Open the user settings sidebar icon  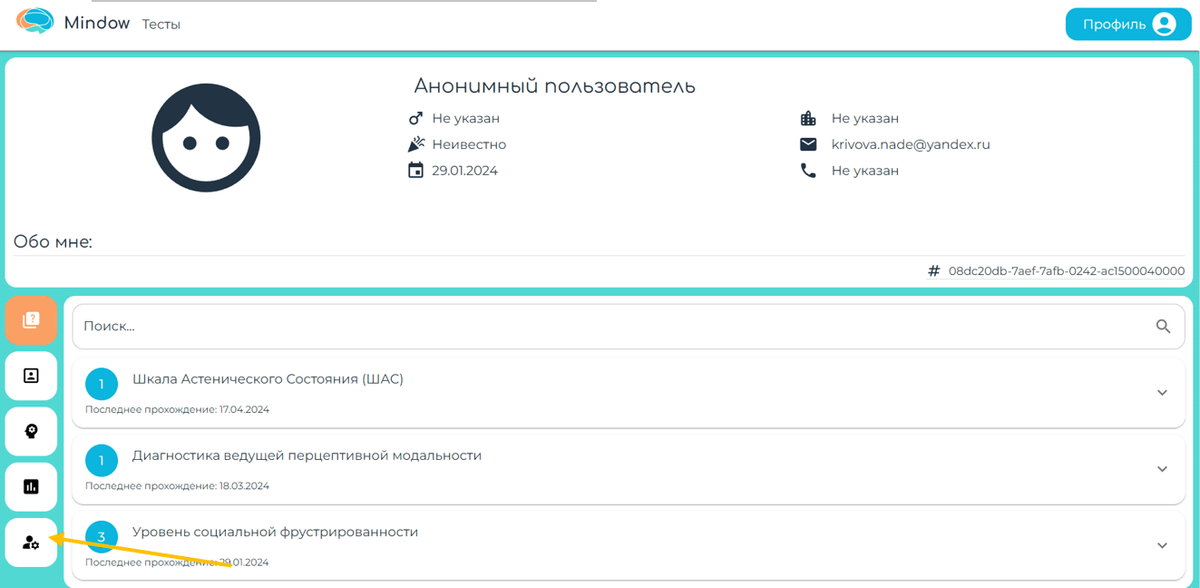coord(31,542)
